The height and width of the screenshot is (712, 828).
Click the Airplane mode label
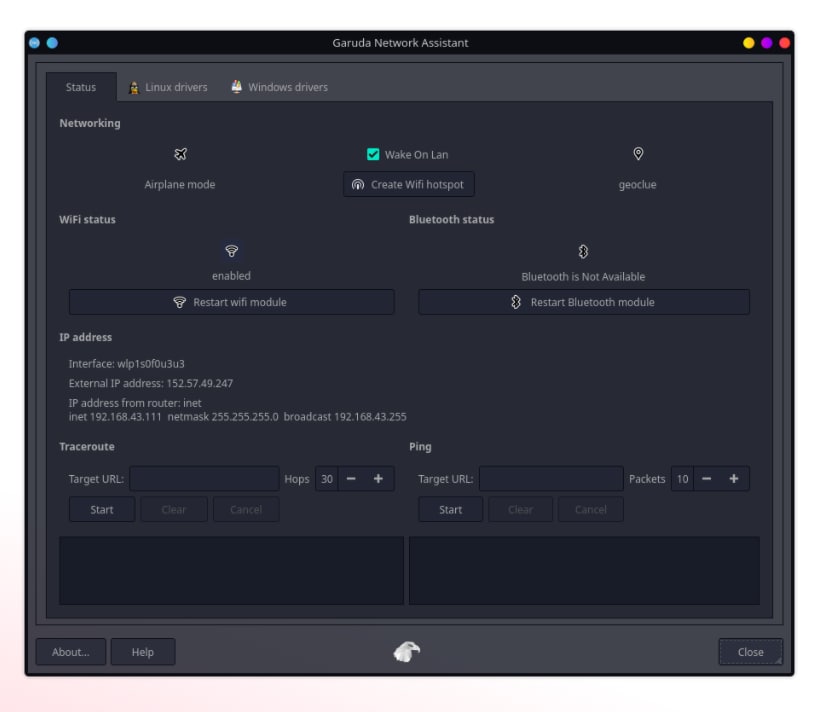coord(180,185)
